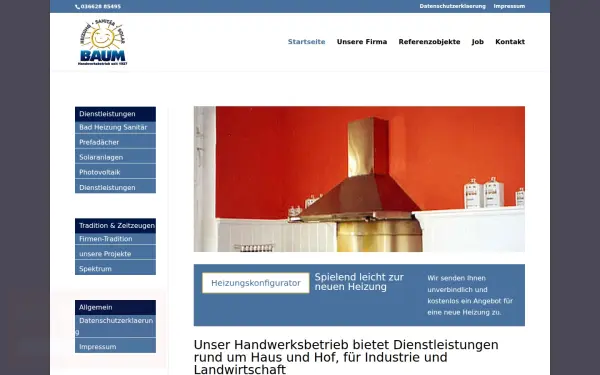
Task: Open the Unsere Firma menu item
Action: pyautogui.click(x=362, y=42)
